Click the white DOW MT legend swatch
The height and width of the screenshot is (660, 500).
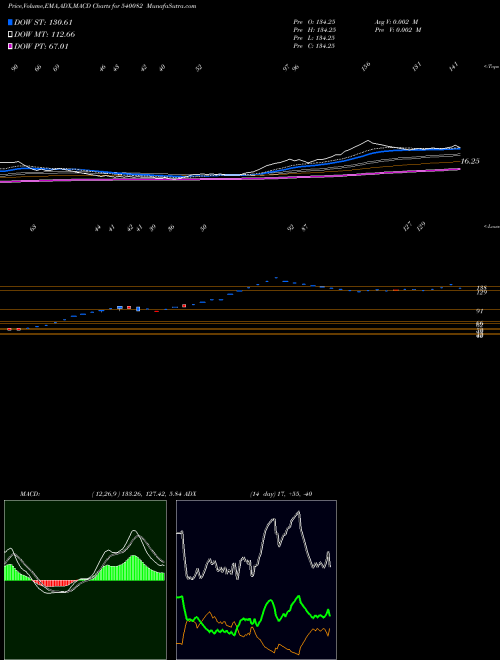(x=10, y=35)
